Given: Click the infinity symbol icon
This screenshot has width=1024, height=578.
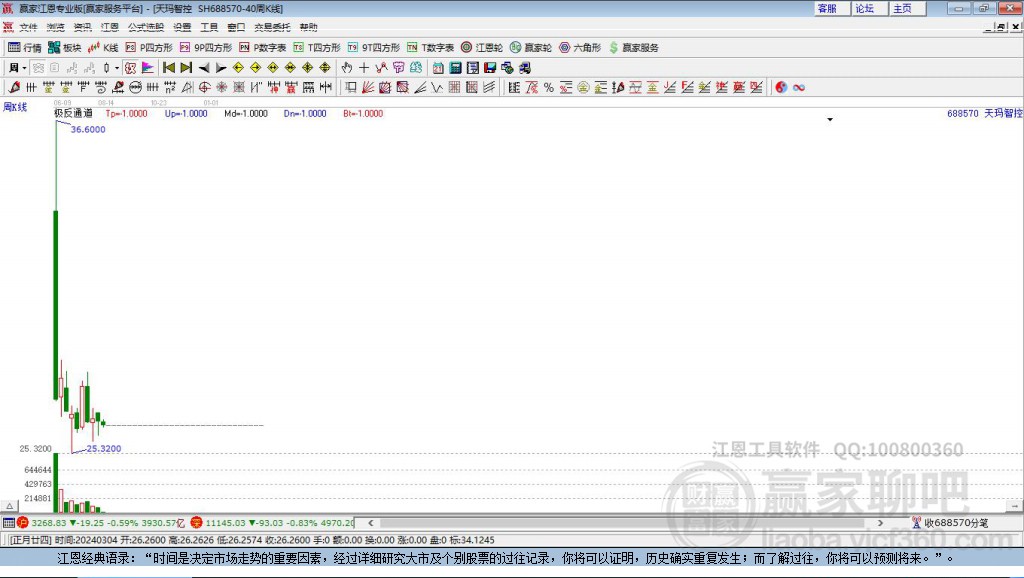Looking at the screenshot, I should coord(799,87).
